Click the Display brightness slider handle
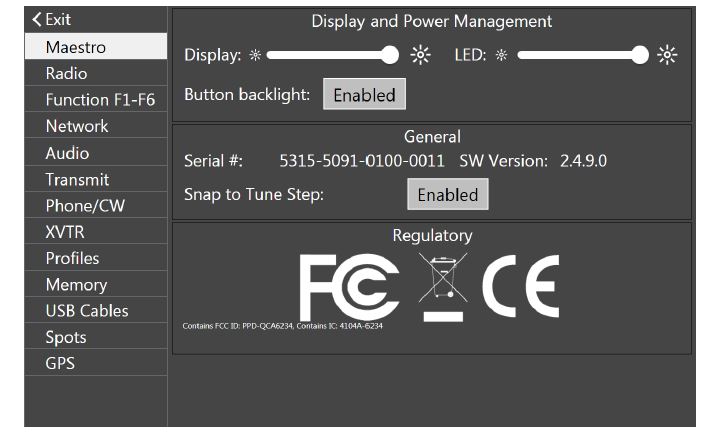Image resolution: width=708 pixels, height=438 pixels. pyautogui.click(x=390, y=55)
